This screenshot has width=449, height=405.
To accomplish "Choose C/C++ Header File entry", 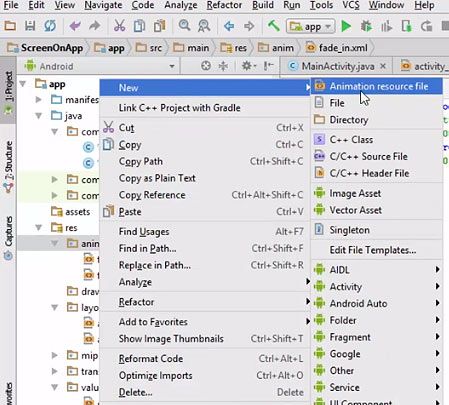I will click(x=377, y=173).
